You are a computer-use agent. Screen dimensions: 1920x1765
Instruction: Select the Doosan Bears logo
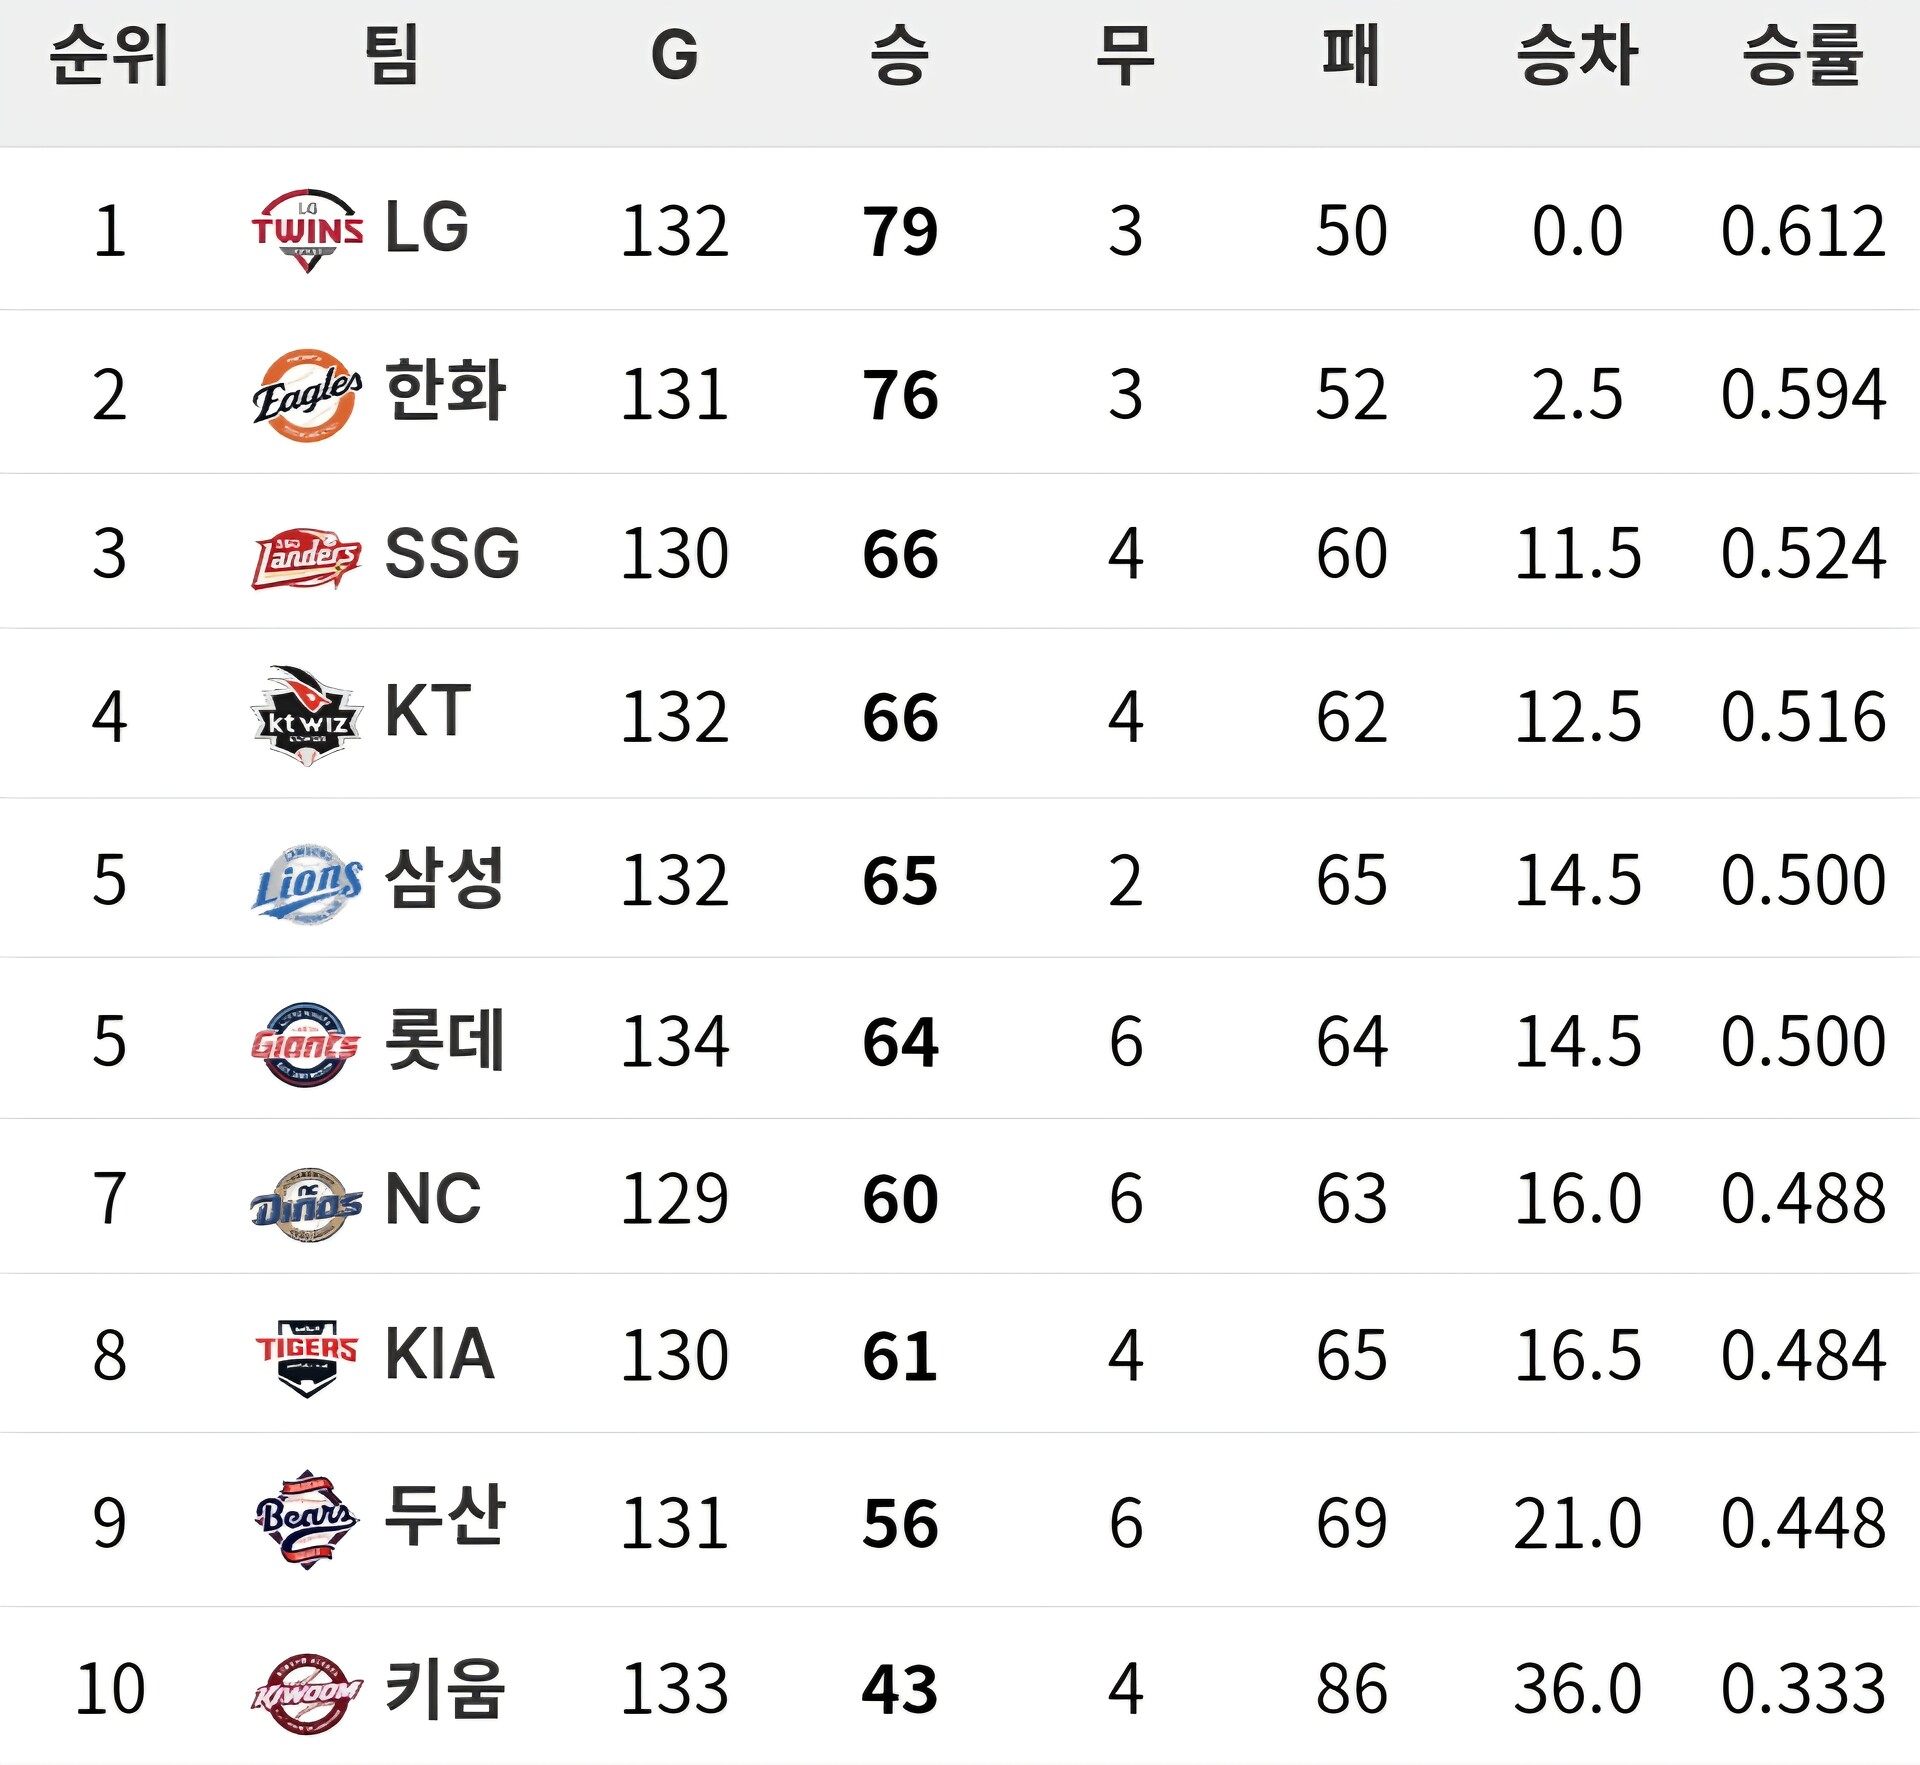coord(306,1519)
